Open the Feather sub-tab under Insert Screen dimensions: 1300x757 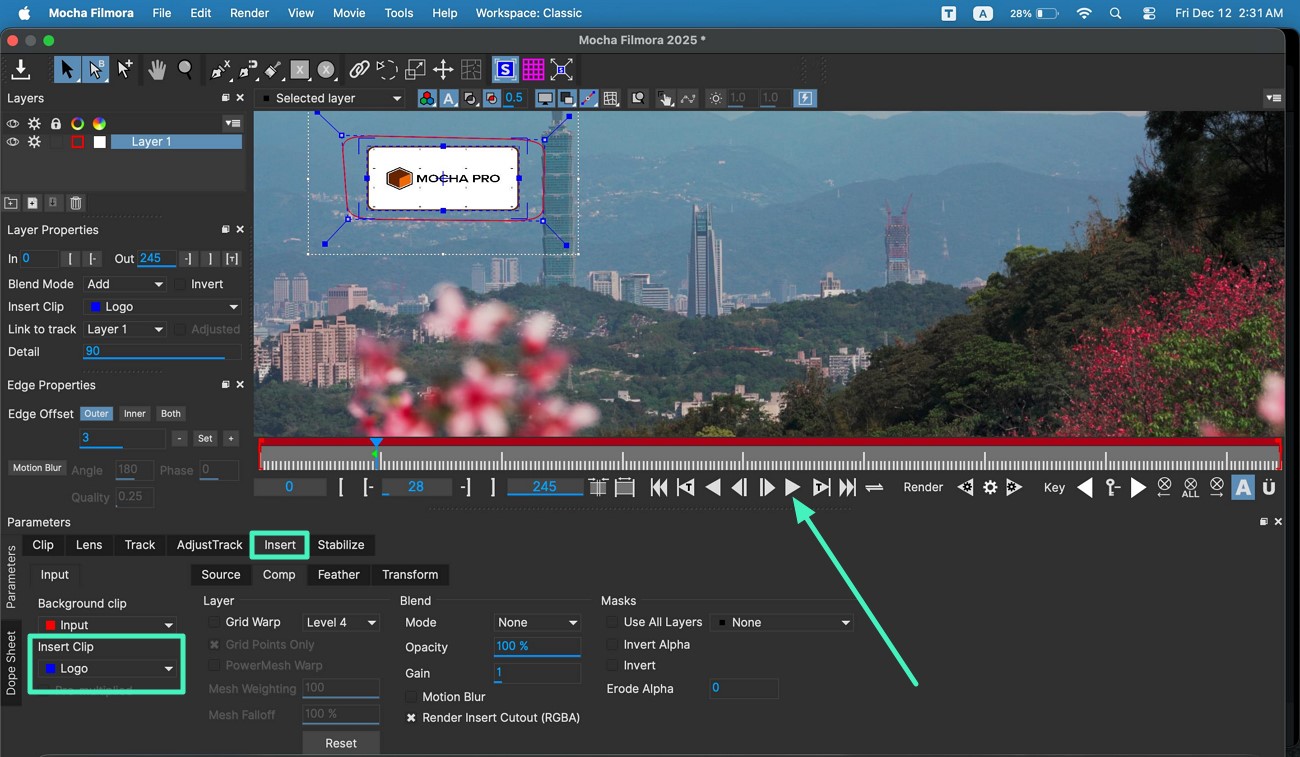[338, 574]
